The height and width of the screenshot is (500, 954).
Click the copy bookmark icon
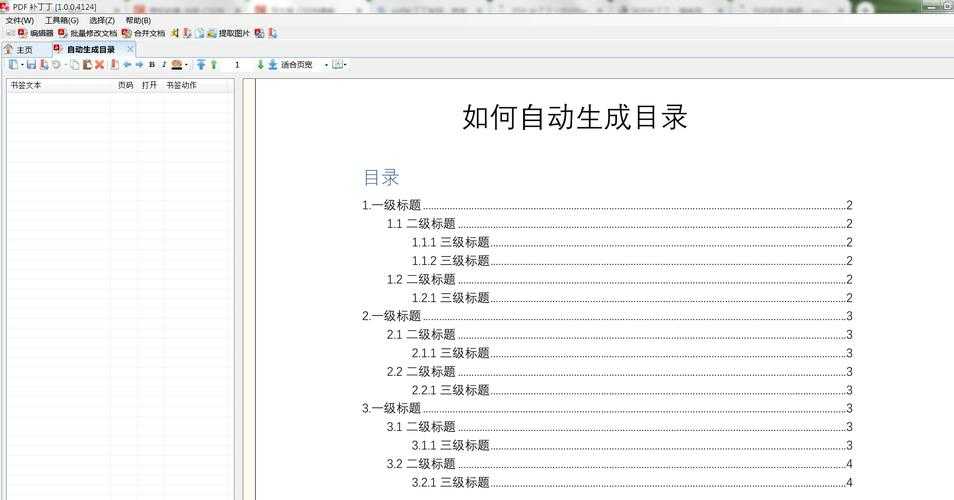click(75, 64)
